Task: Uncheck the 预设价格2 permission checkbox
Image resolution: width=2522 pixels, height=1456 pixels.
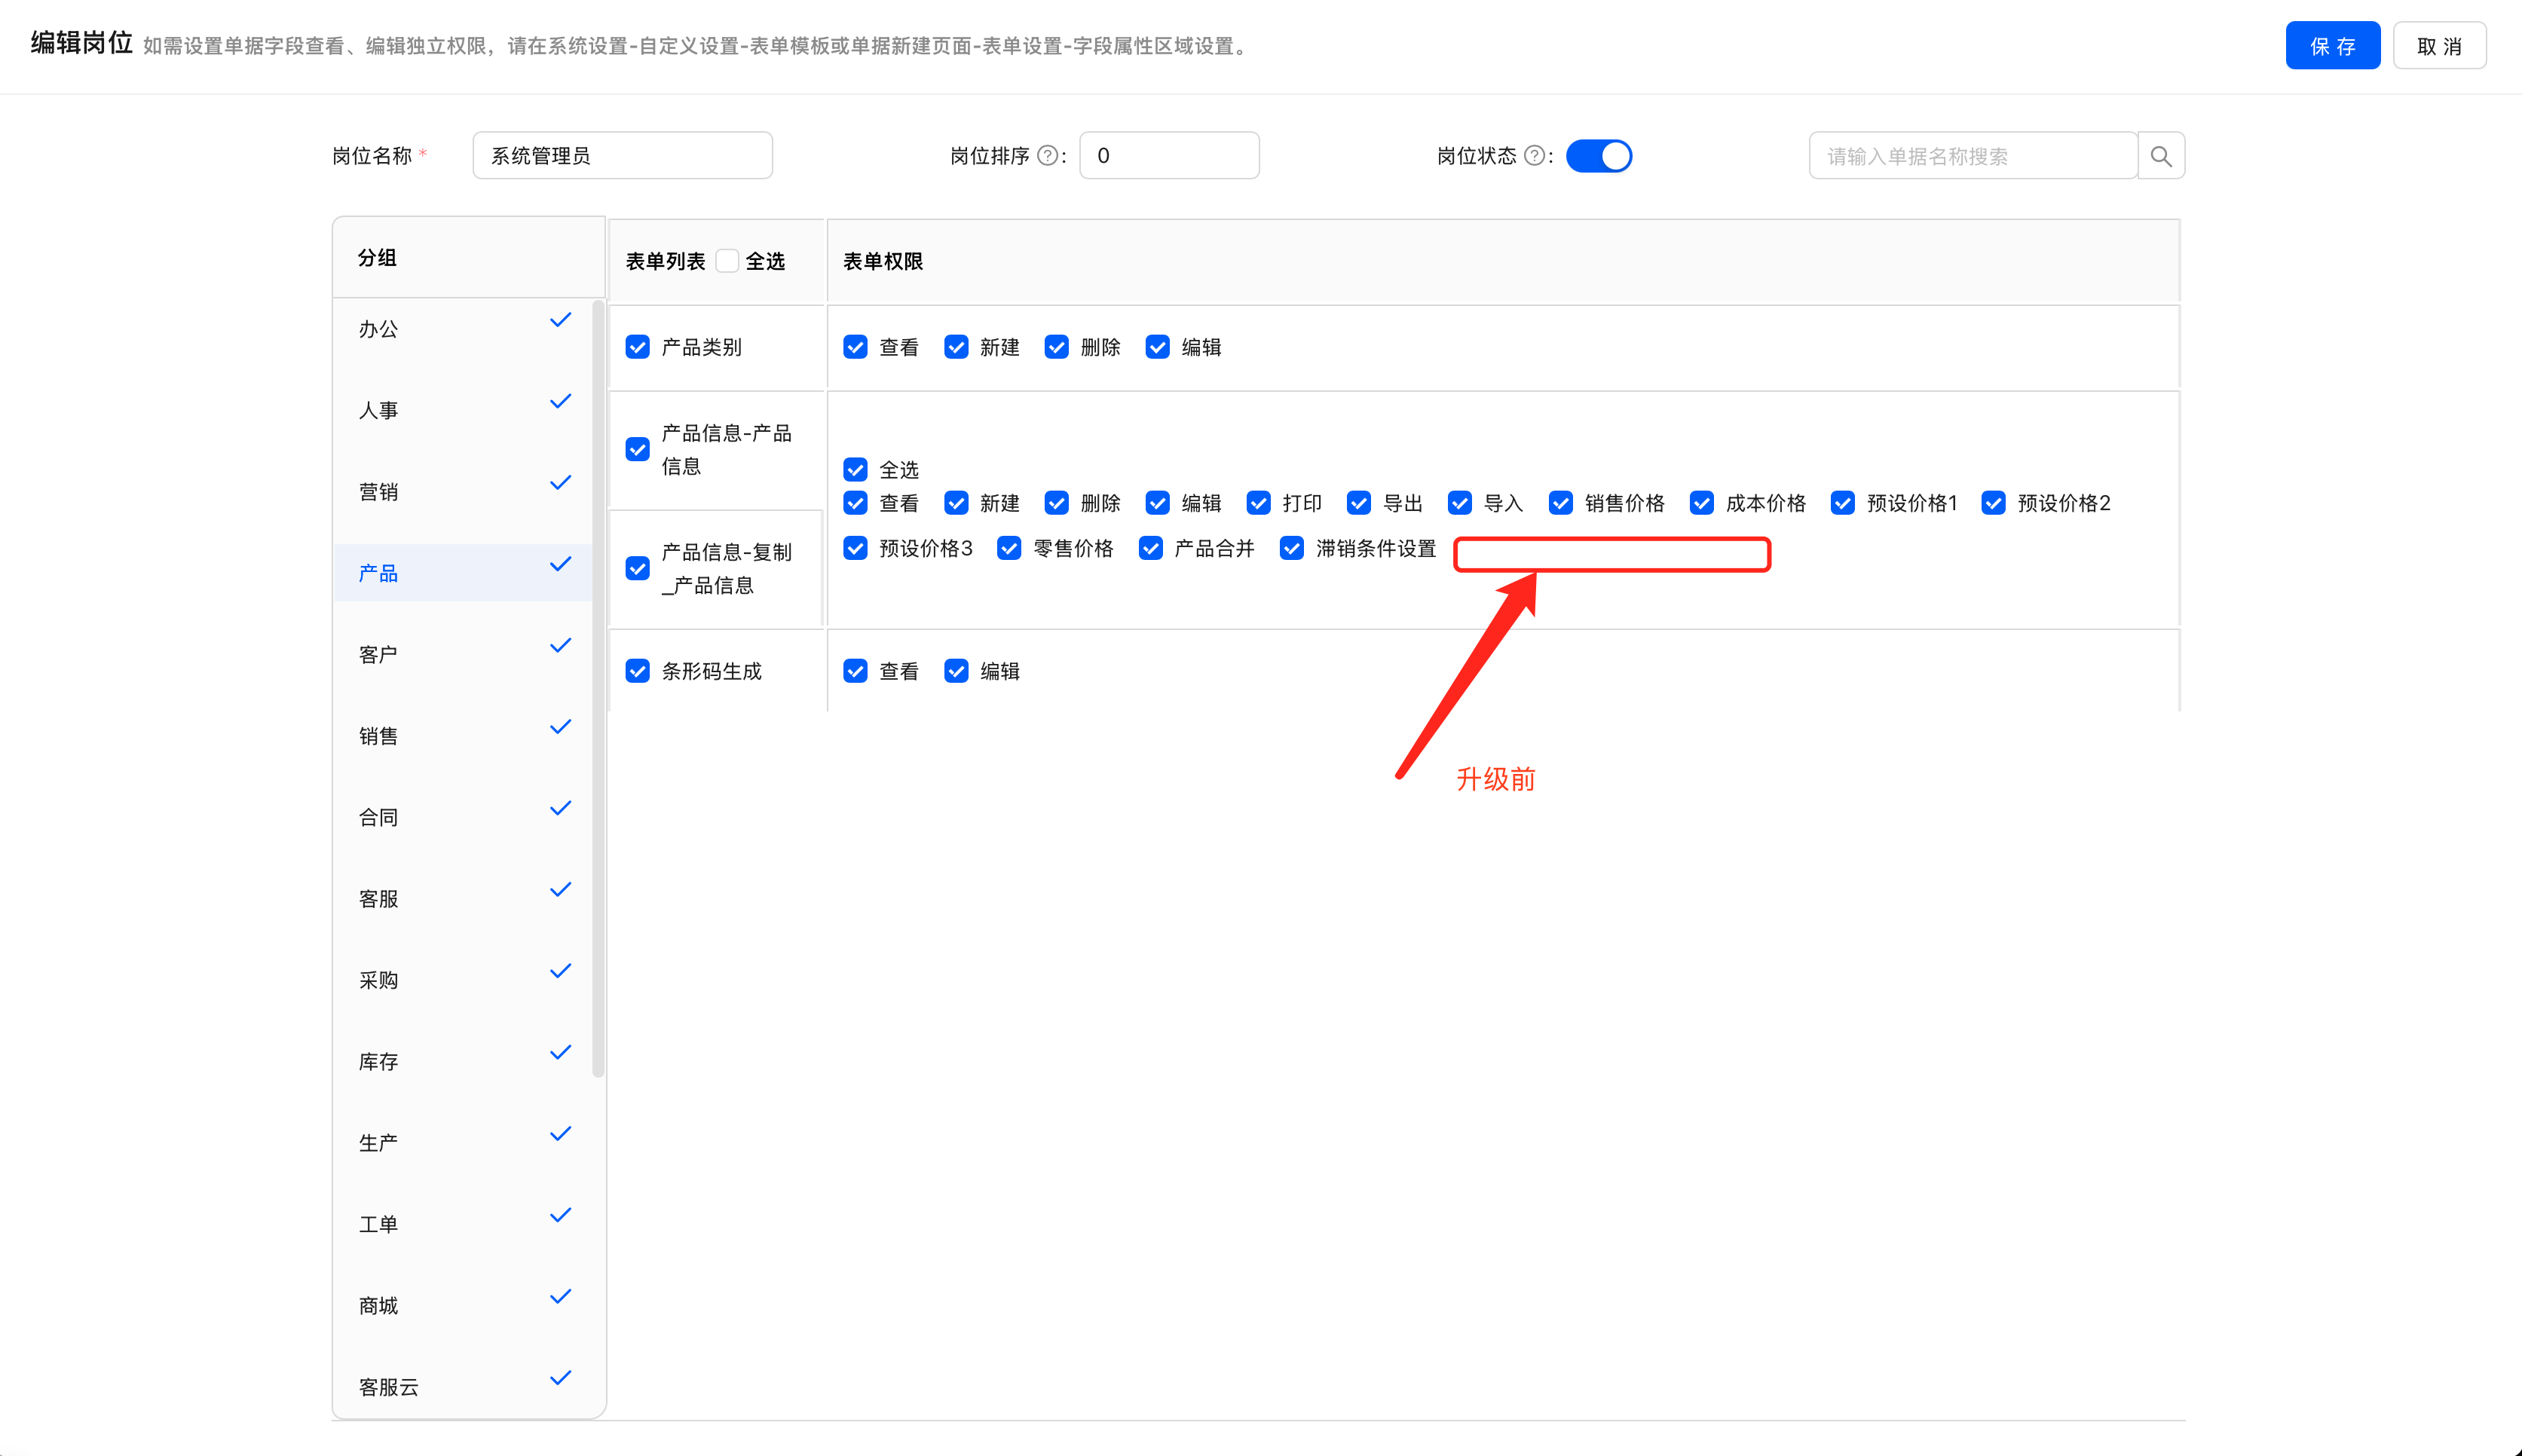Action: pos(1993,503)
